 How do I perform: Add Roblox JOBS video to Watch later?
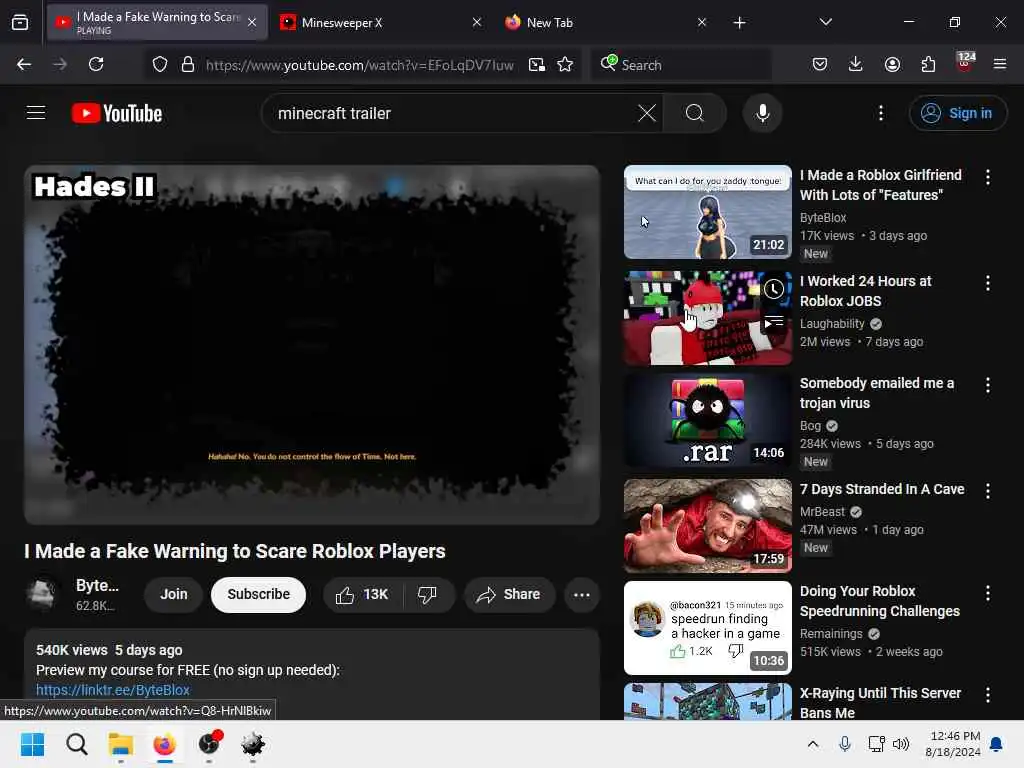774,289
